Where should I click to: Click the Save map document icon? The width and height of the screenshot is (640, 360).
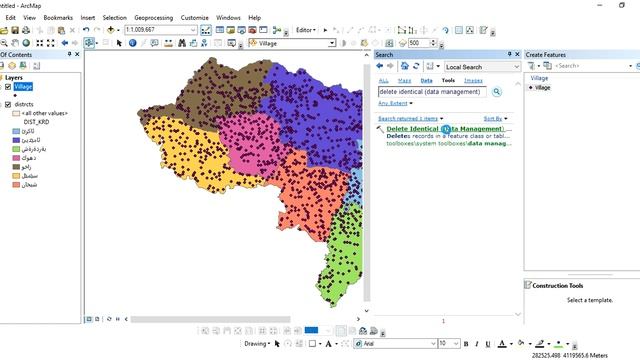pyautogui.click(x=15, y=30)
